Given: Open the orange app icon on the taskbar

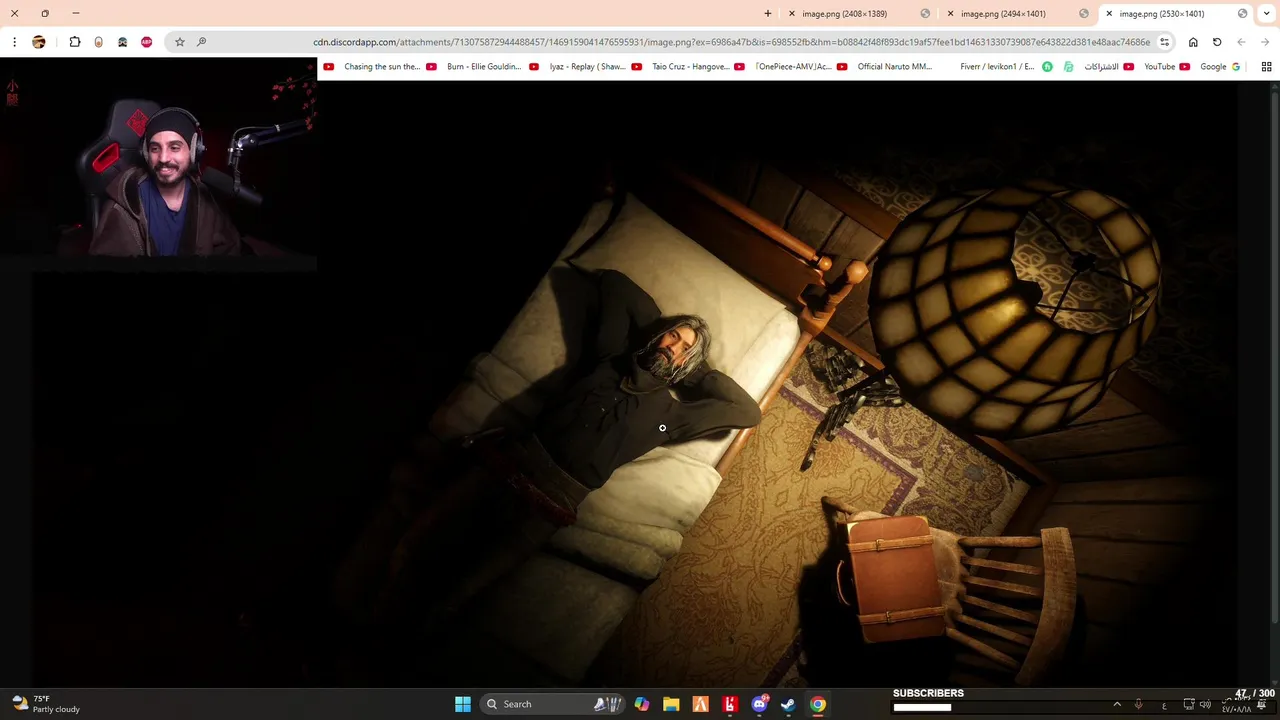Looking at the screenshot, I should click(701, 704).
